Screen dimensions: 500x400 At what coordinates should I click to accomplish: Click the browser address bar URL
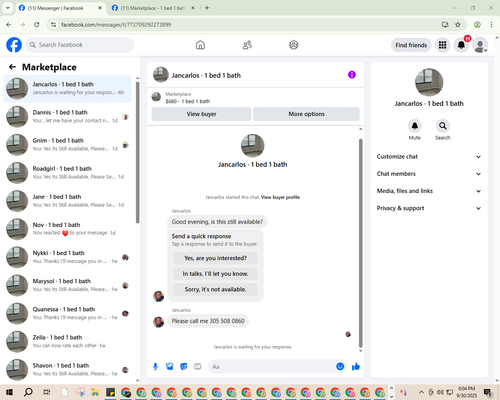116,25
